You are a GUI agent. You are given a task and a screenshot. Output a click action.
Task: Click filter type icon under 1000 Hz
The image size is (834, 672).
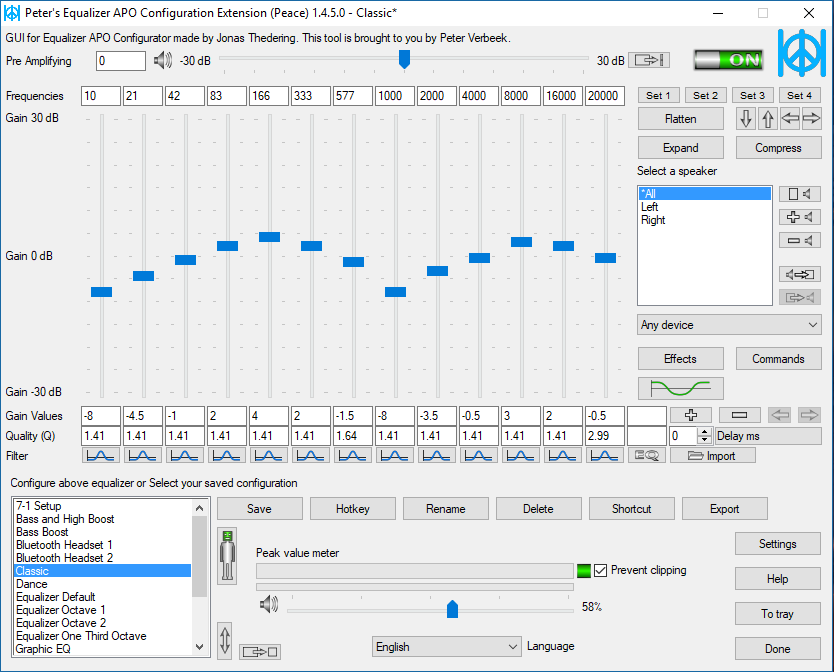(395, 455)
